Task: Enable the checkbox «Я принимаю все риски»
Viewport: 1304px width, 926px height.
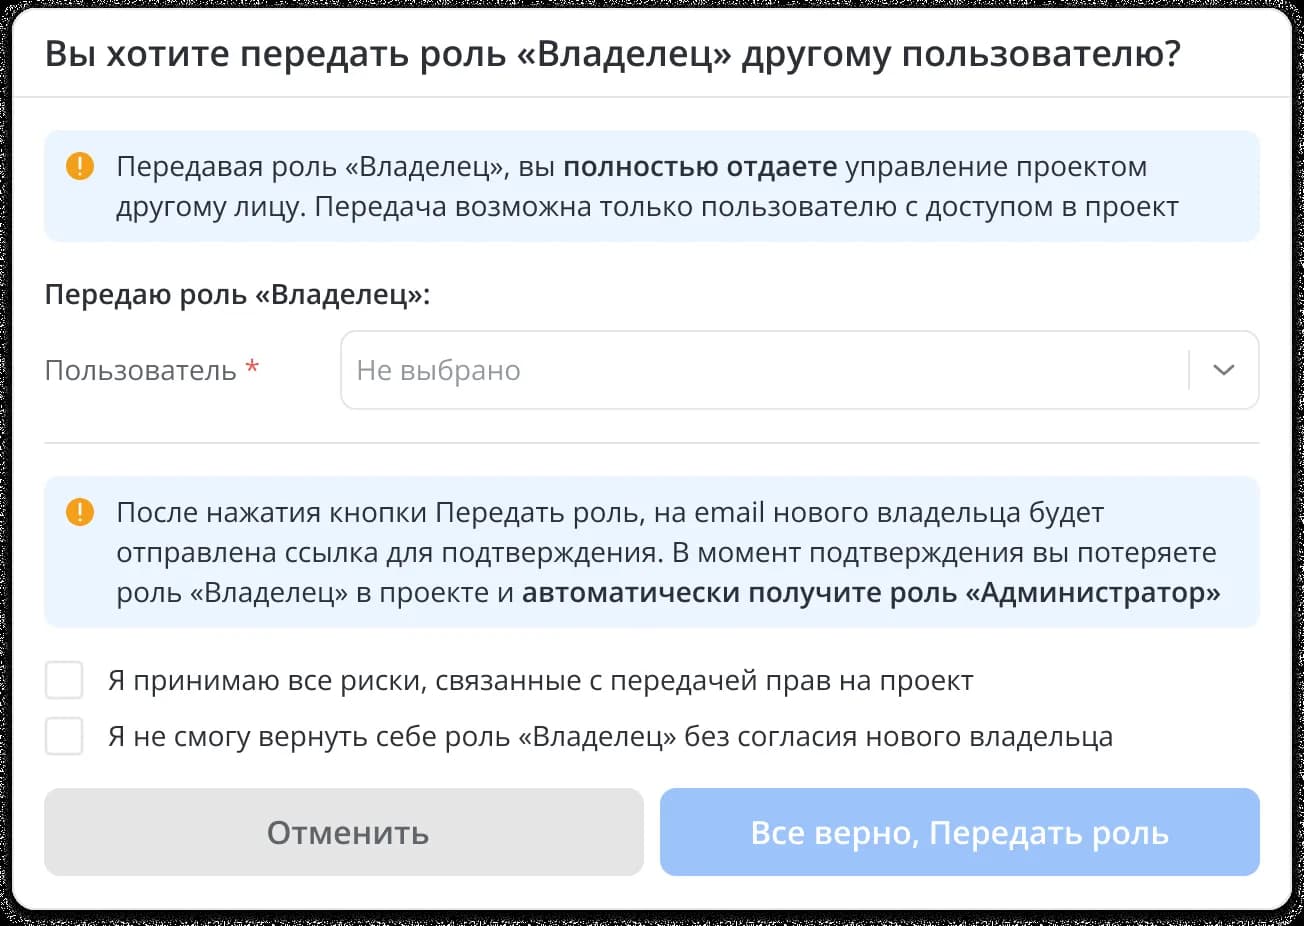Action: [x=64, y=680]
